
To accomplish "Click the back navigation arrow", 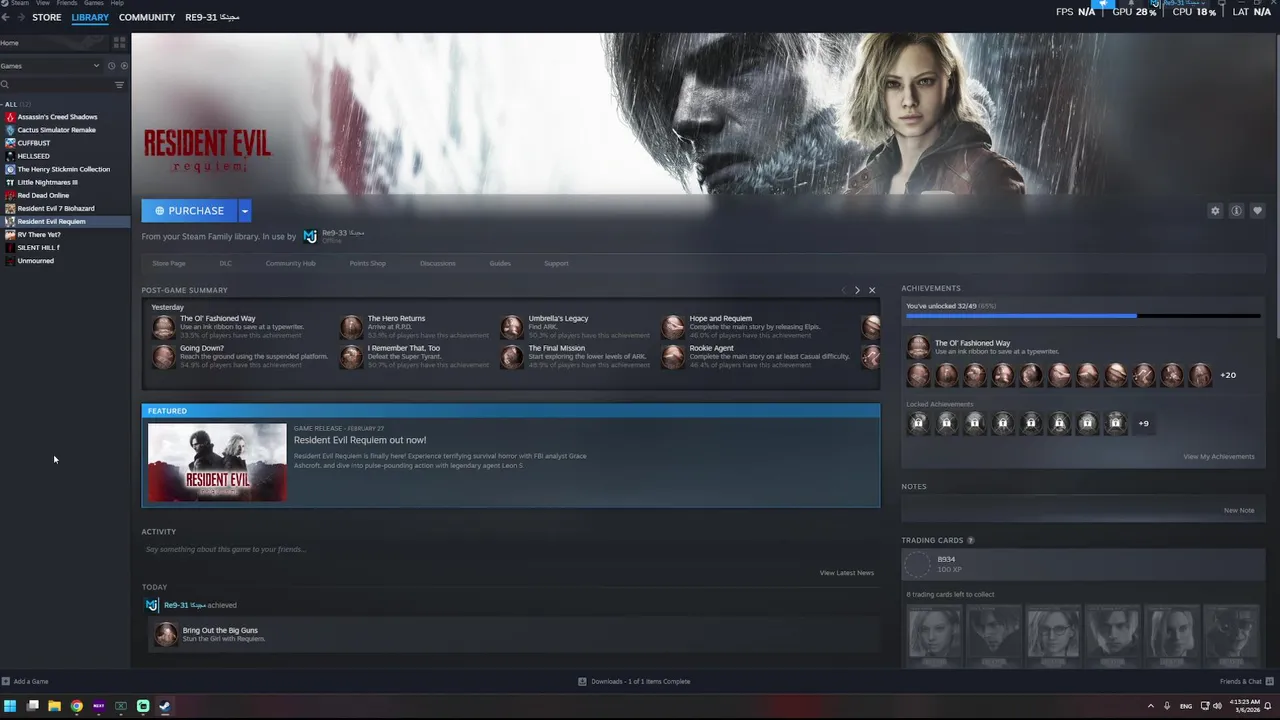I will [6, 17].
